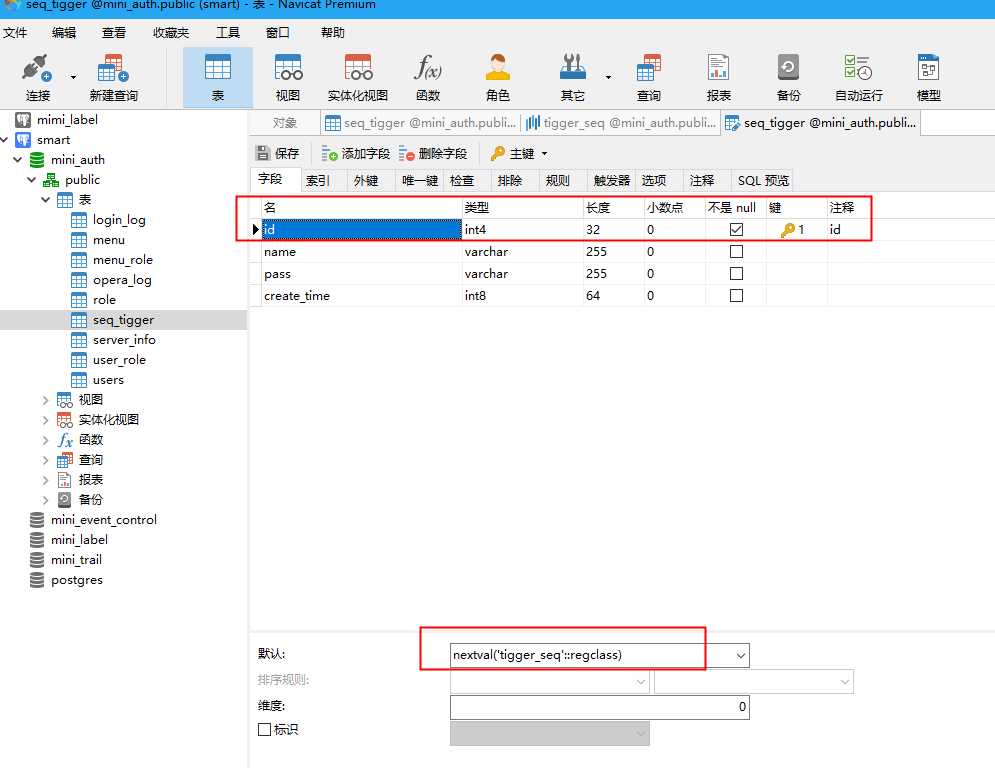995x768 pixels.
Task: Toggle not-null checkbox for name field
Action: (x=736, y=251)
